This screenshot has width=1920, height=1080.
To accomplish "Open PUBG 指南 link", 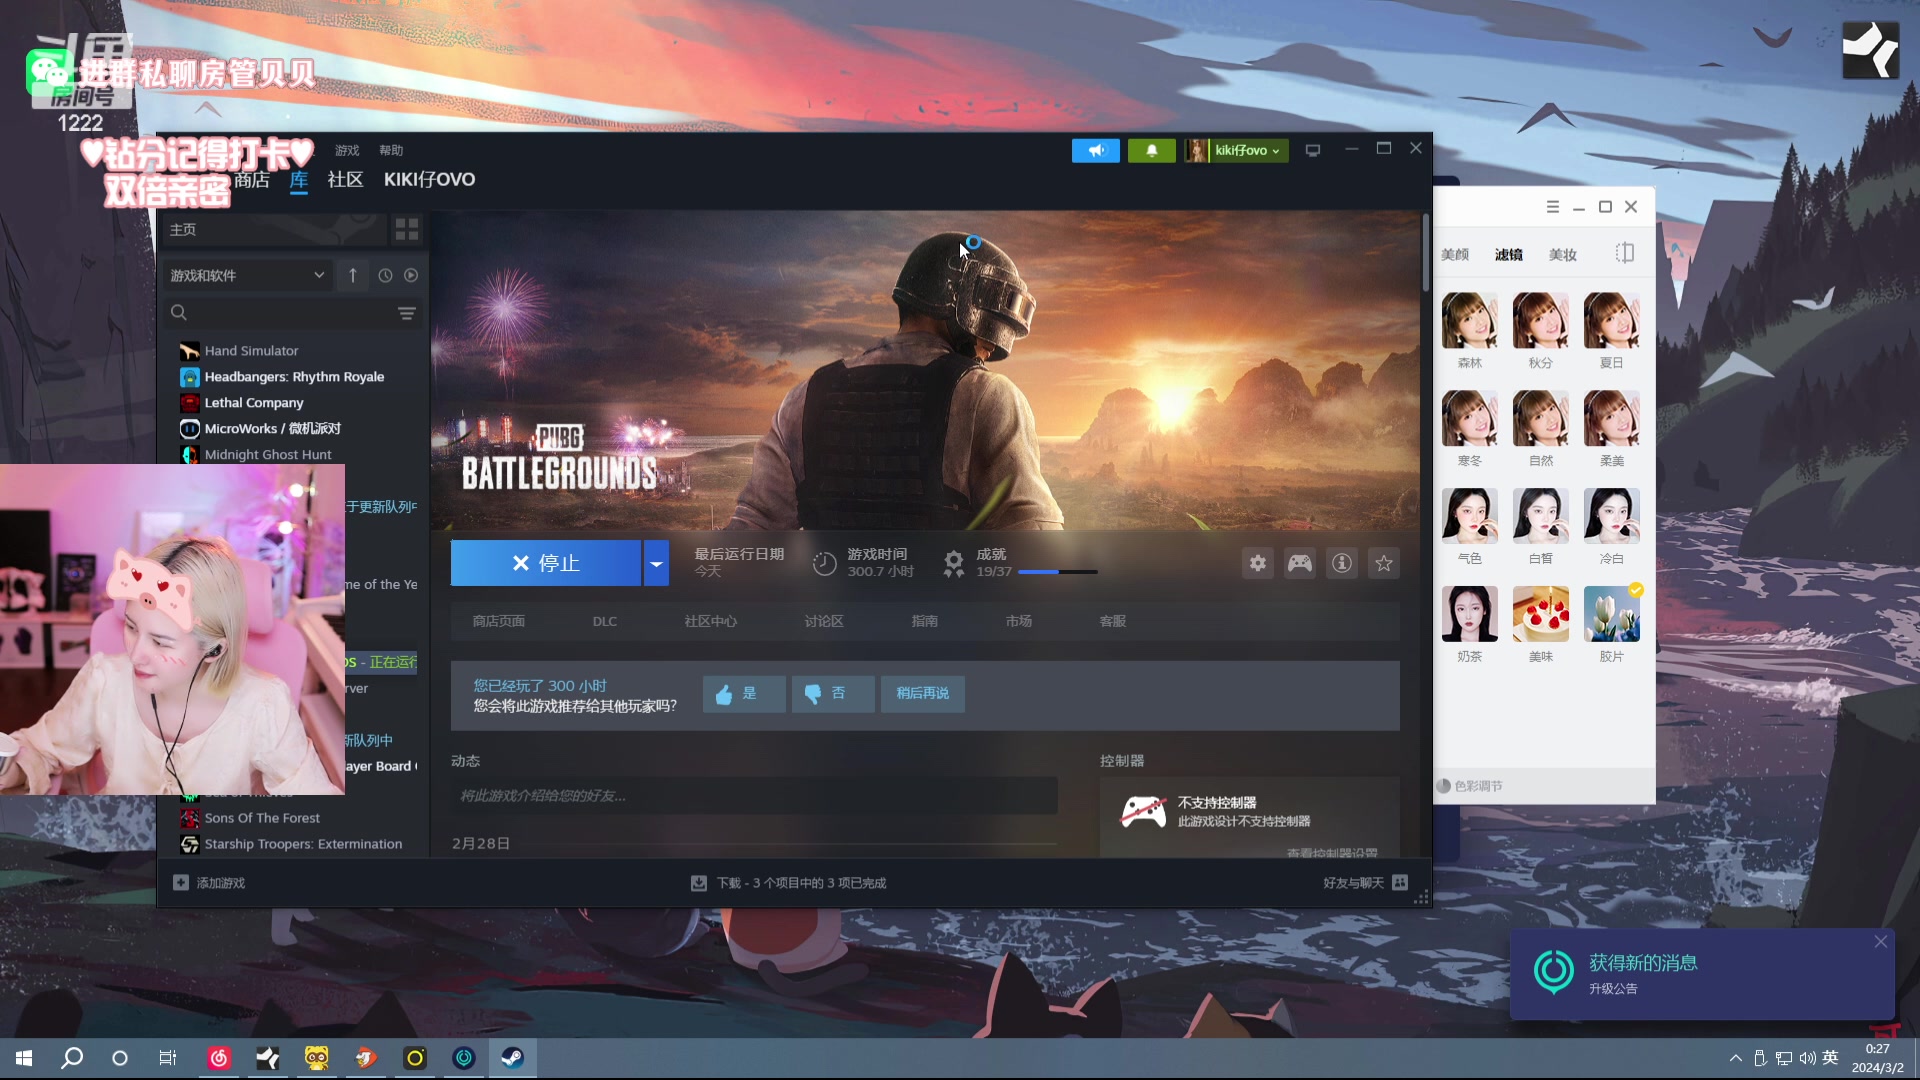I will coord(924,621).
